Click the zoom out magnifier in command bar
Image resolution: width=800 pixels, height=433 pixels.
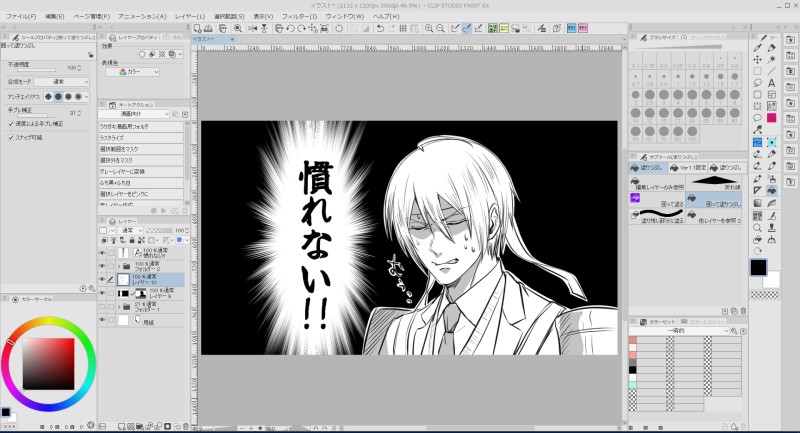pos(440,29)
